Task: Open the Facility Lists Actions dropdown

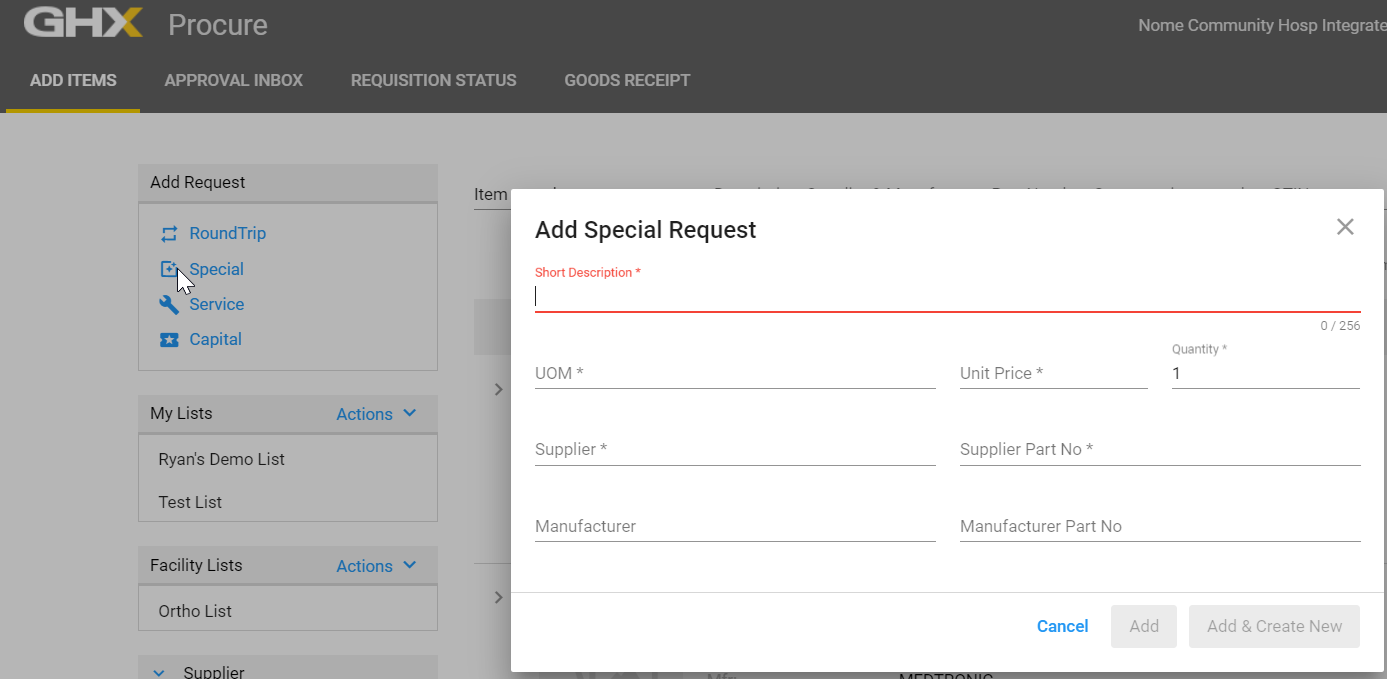Action: pyautogui.click(x=377, y=566)
